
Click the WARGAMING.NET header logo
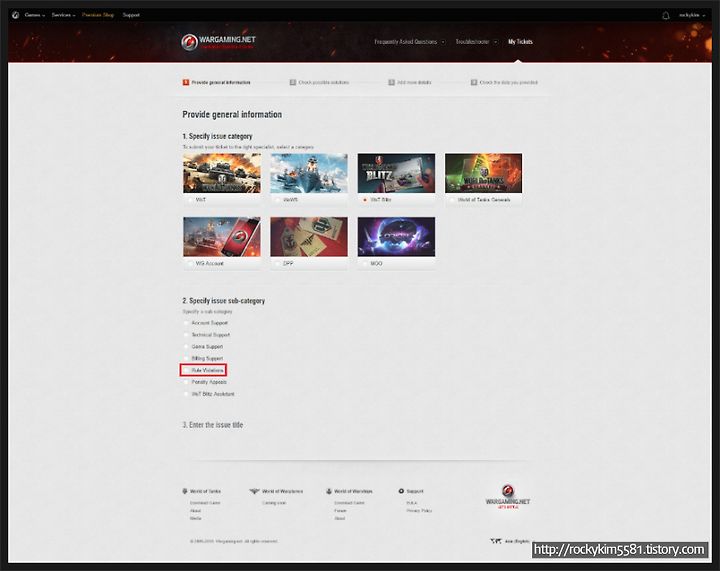pyautogui.click(x=218, y=42)
